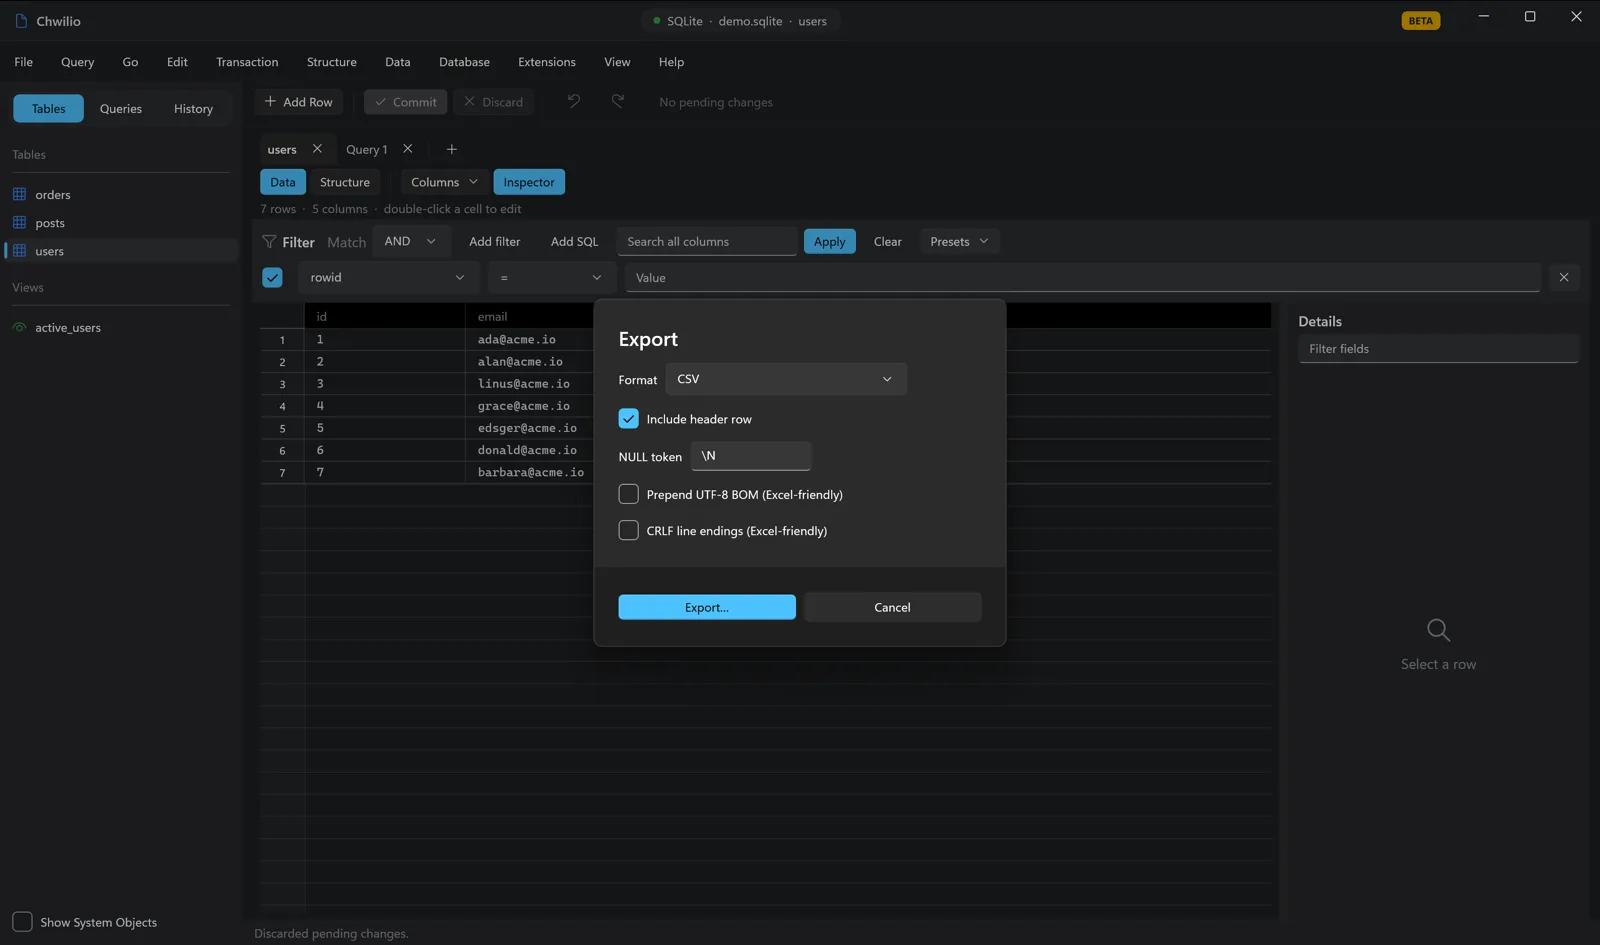
Task: Click the BETA badge
Action: (x=1421, y=21)
